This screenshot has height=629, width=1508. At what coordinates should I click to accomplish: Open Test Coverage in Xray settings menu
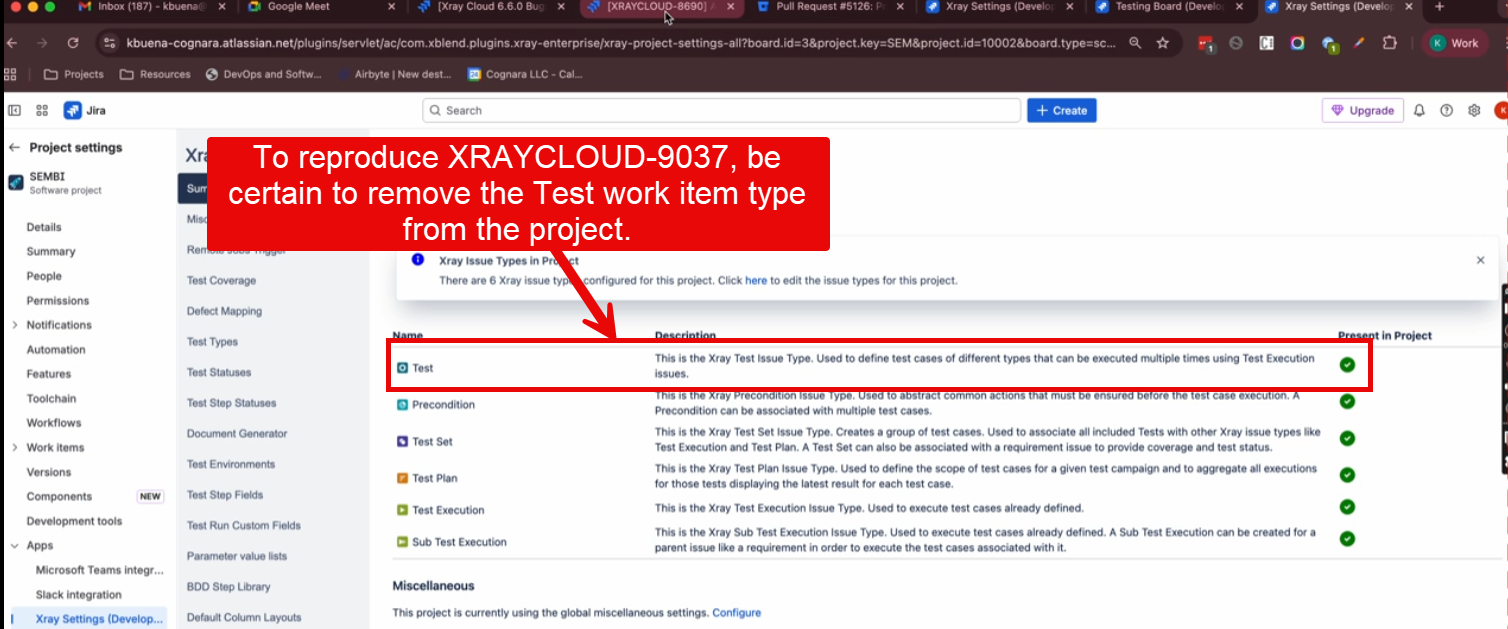tap(221, 281)
